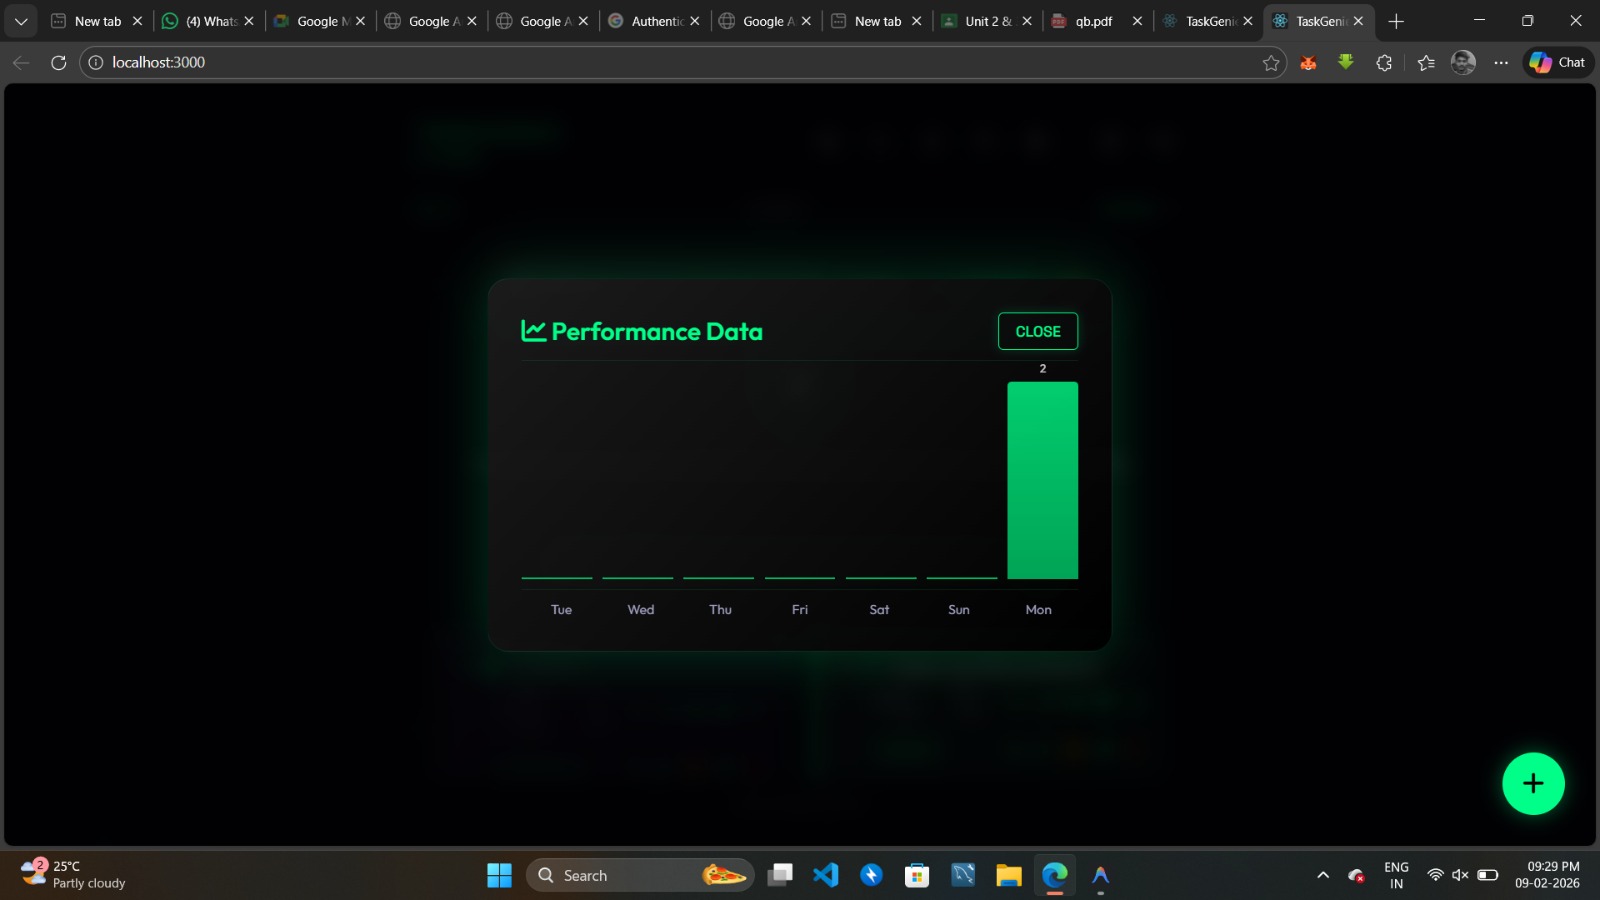Close the Authentic tab
Screen dimensions: 1600x900
coord(695,21)
